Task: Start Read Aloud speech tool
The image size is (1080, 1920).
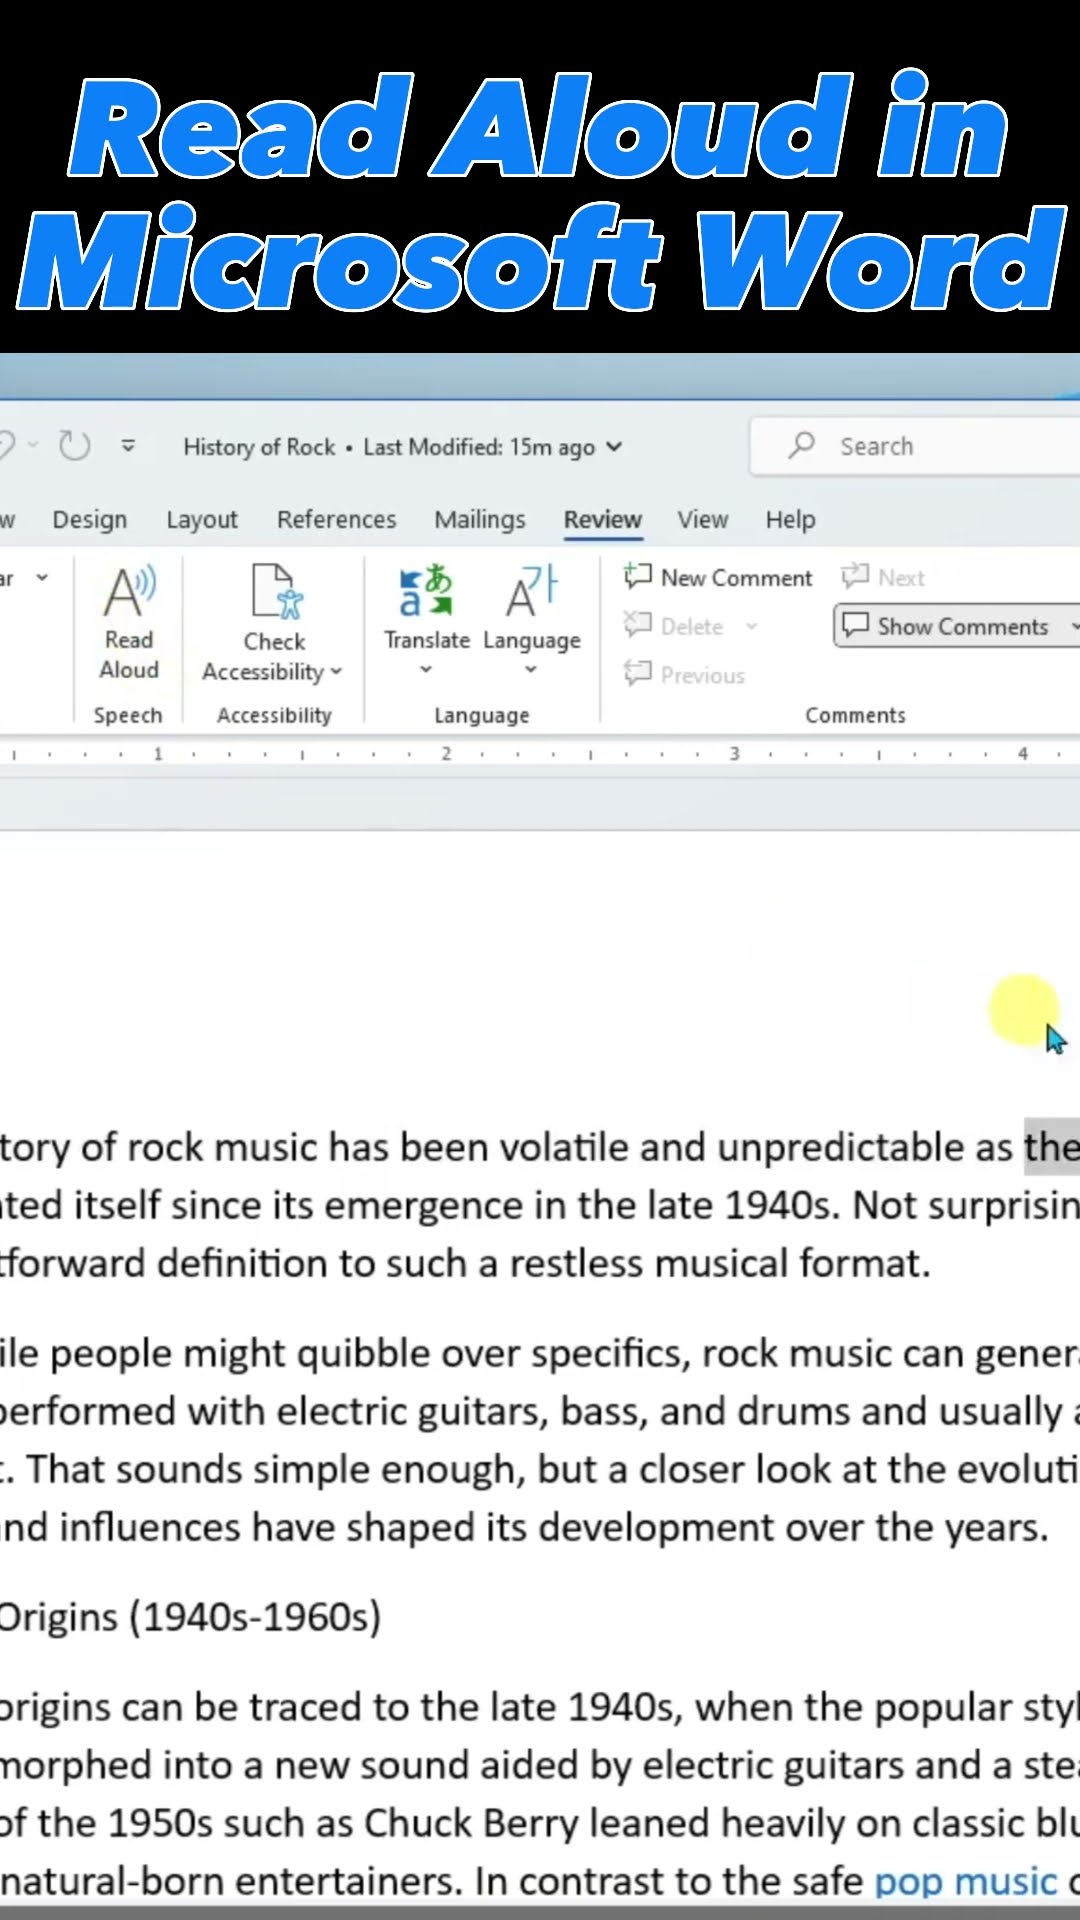Action: pyautogui.click(x=129, y=622)
